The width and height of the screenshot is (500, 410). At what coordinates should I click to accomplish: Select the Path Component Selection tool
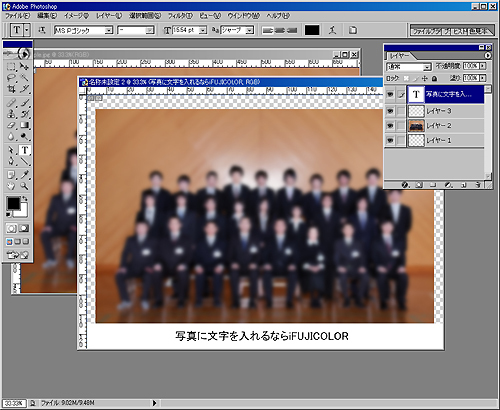pos(11,150)
